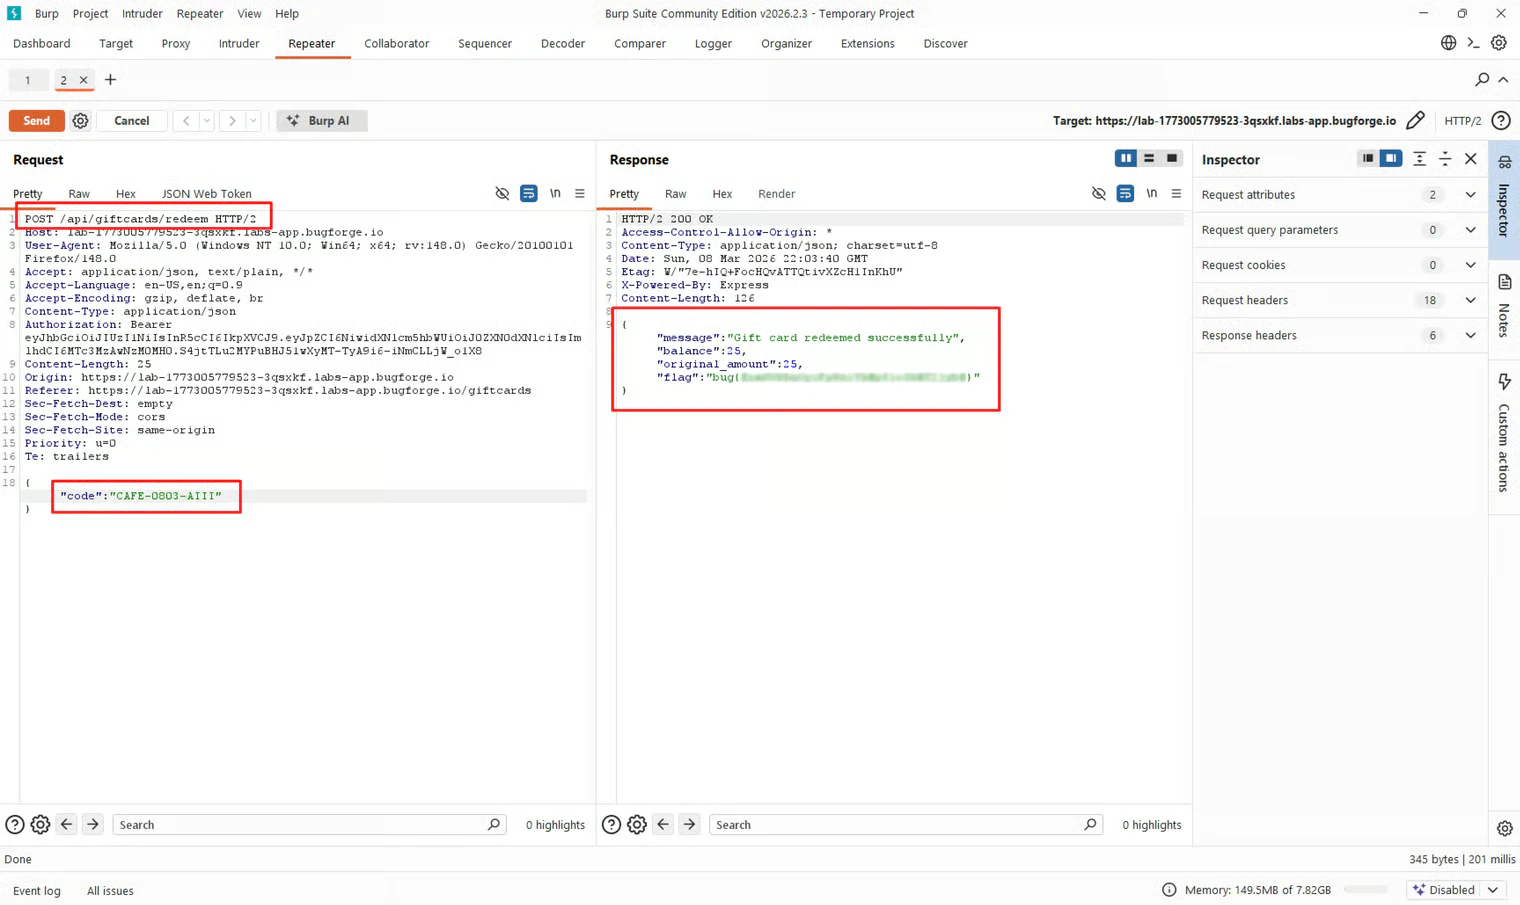The width and height of the screenshot is (1520, 905).
Task: Open the Custom actions side panel
Action: (1504, 433)
